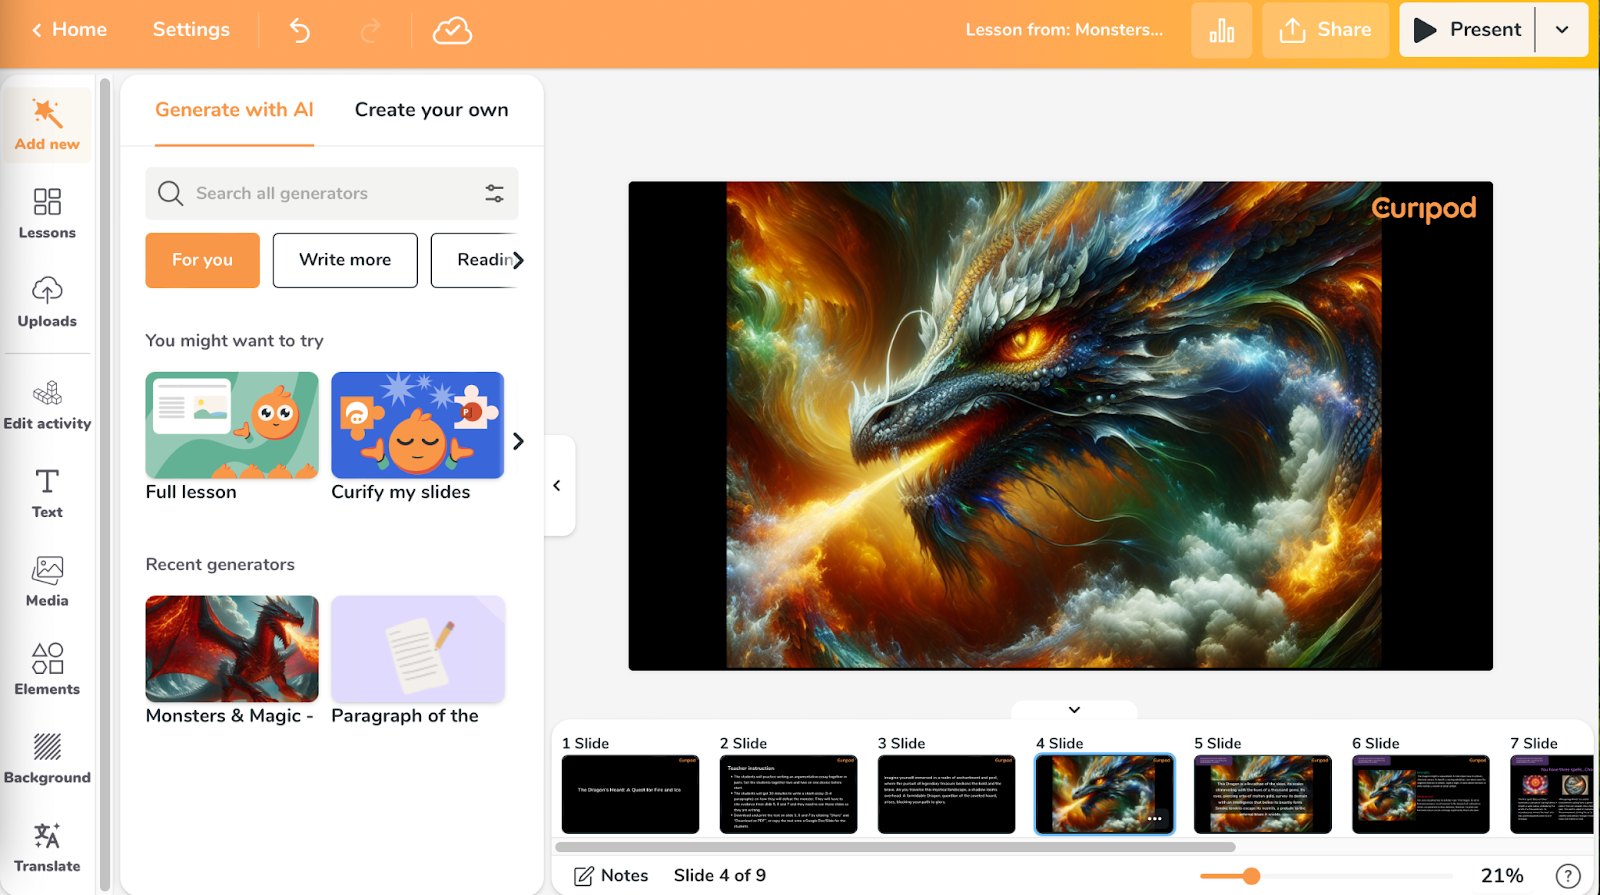1600x895 pixels.
Task: Open the Media sidebar section
Action: pos(47,582)
